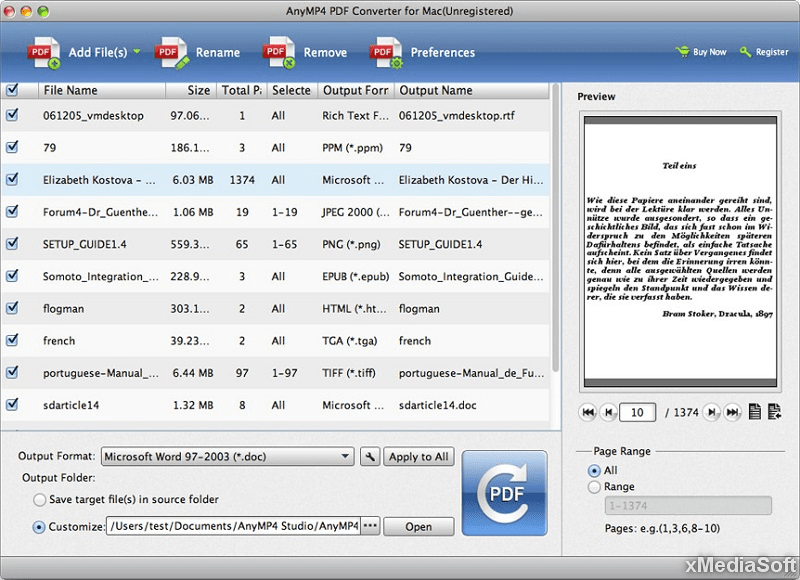Screen dimensions: 800x580
Task: Select the sdarticle14.doc output name
Action: 437,405
